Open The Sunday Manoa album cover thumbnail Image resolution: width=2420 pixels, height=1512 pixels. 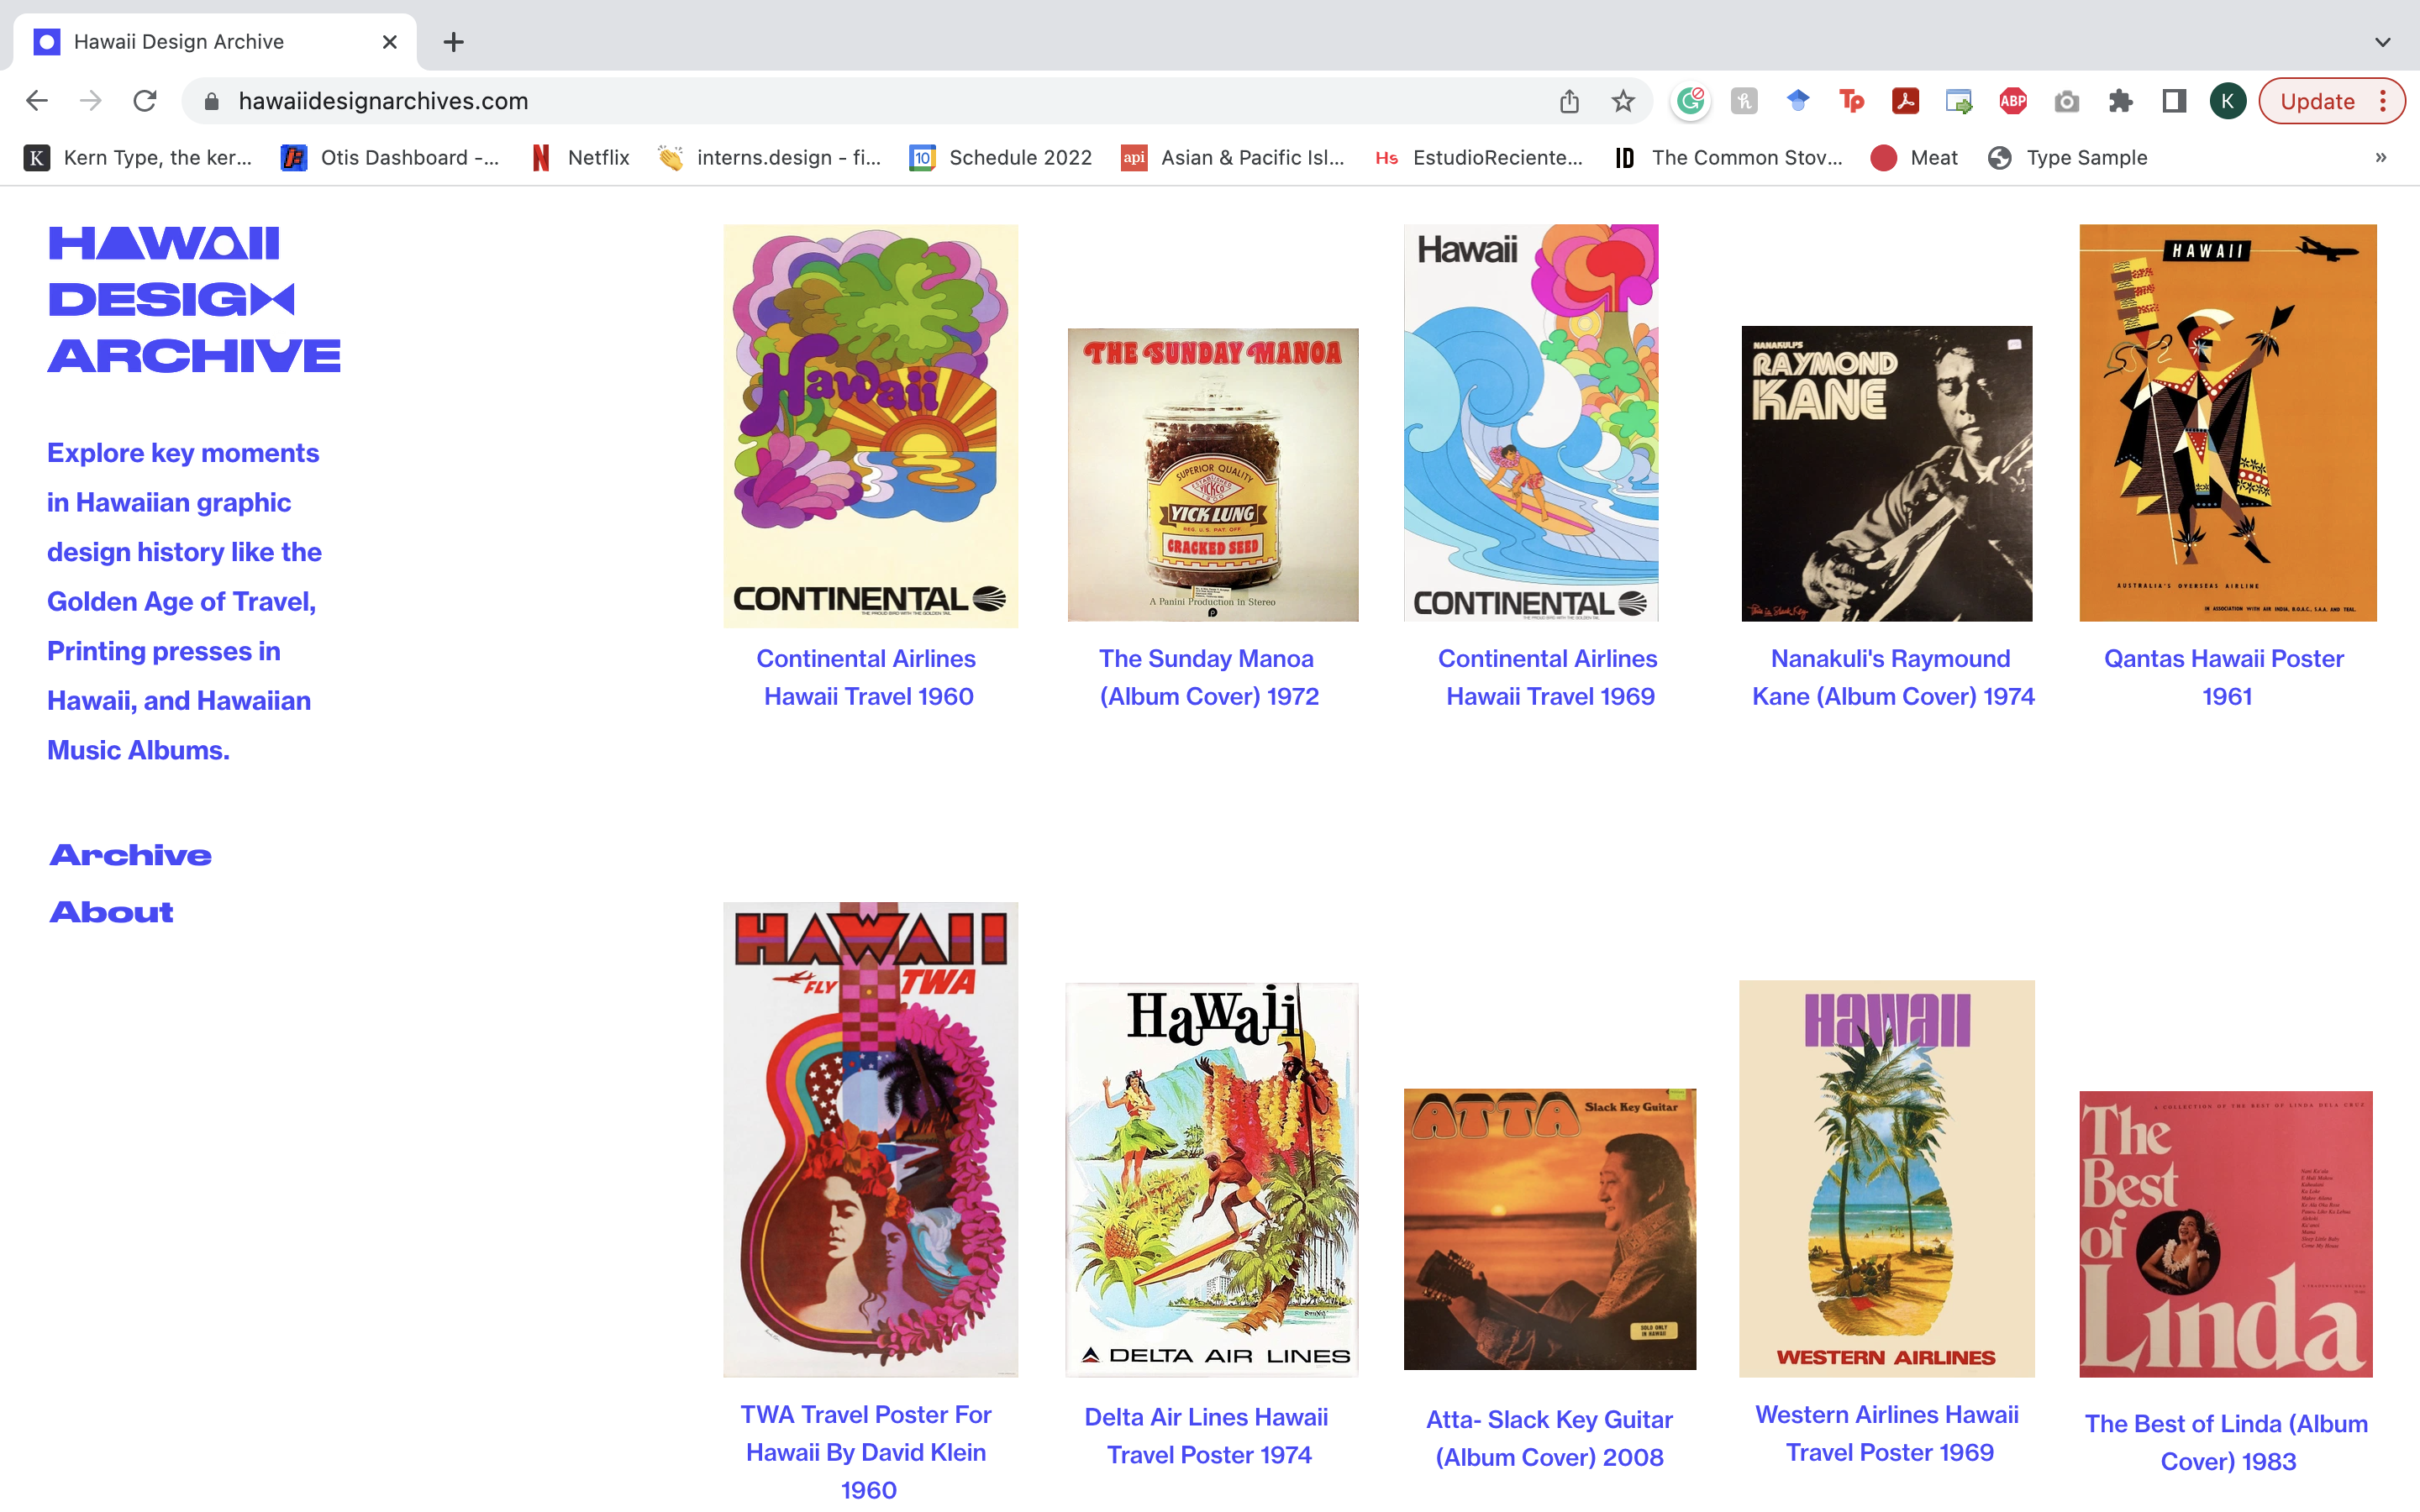[1213, 475]
